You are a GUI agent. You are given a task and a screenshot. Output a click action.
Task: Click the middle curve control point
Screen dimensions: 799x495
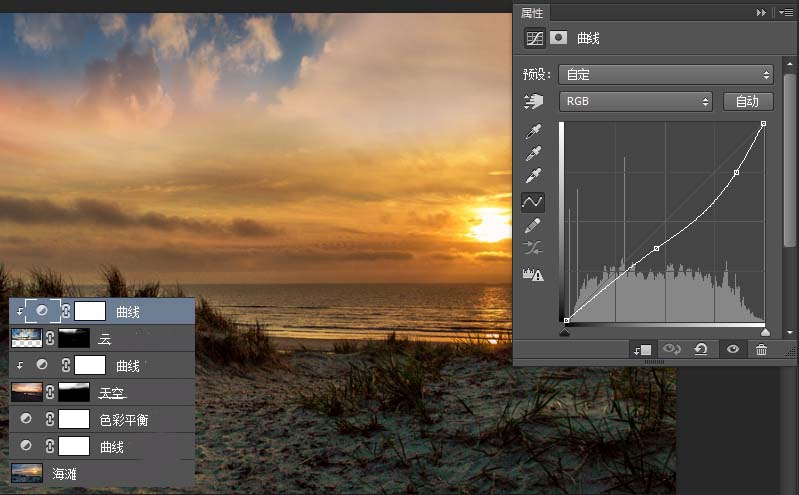(x=656, y=248)
